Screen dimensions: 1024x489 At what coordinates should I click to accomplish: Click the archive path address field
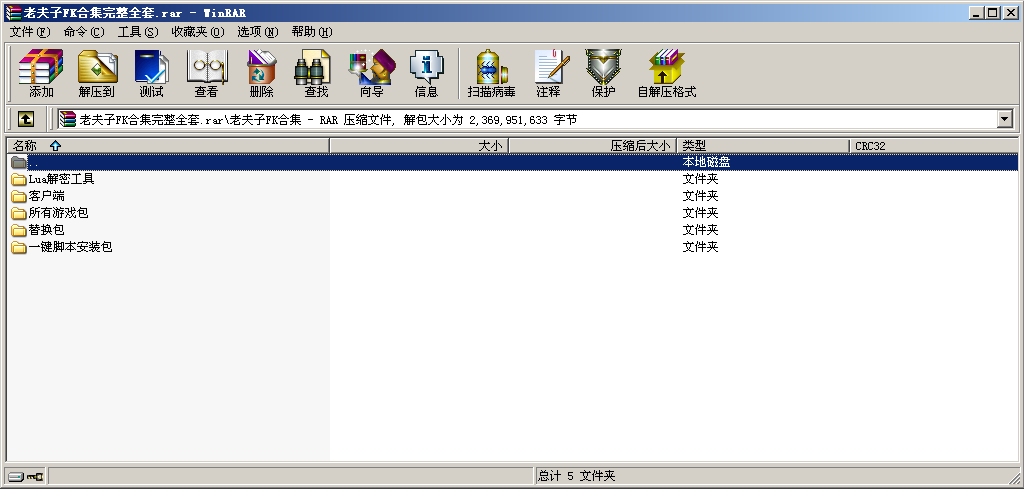530,119
